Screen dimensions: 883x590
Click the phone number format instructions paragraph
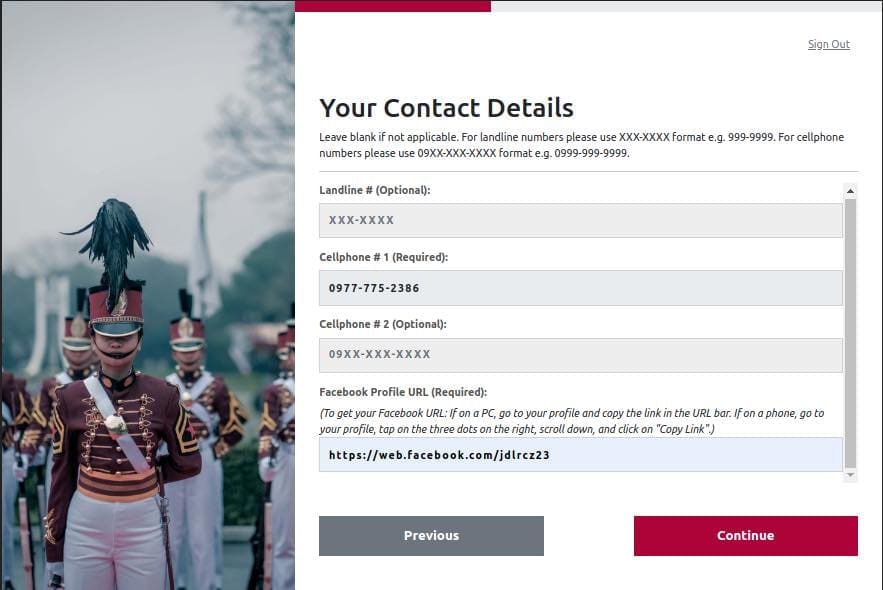click(581, 145)
